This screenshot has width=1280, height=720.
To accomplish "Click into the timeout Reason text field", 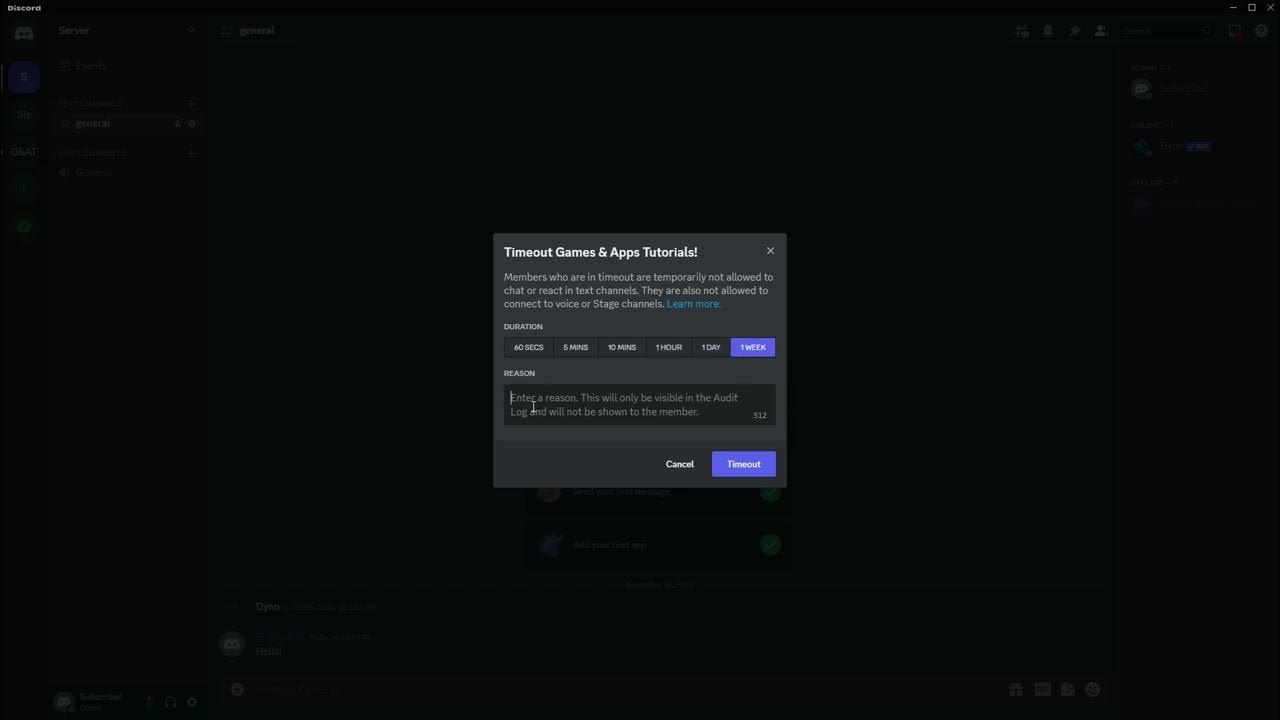I will [x=639, y=405].
